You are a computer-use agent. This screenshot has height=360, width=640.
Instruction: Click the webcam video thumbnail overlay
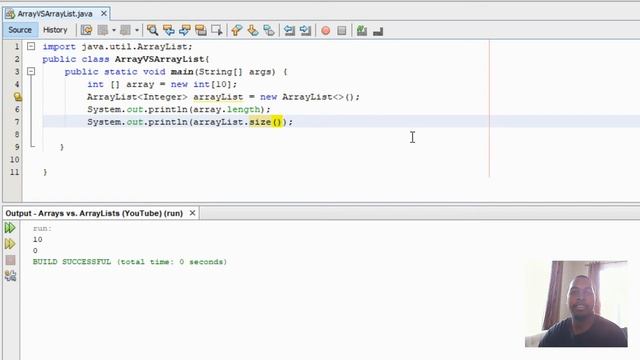tap(576, 304)
